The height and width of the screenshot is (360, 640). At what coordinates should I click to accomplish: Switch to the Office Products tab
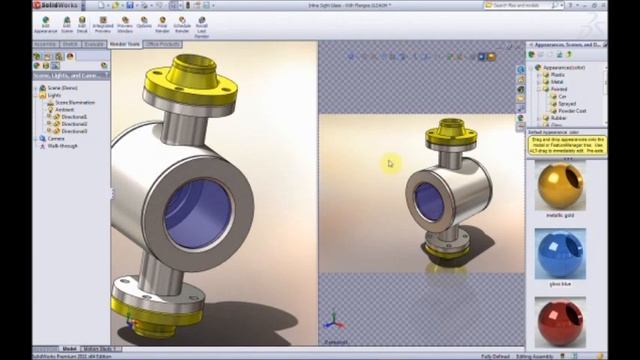162,44
